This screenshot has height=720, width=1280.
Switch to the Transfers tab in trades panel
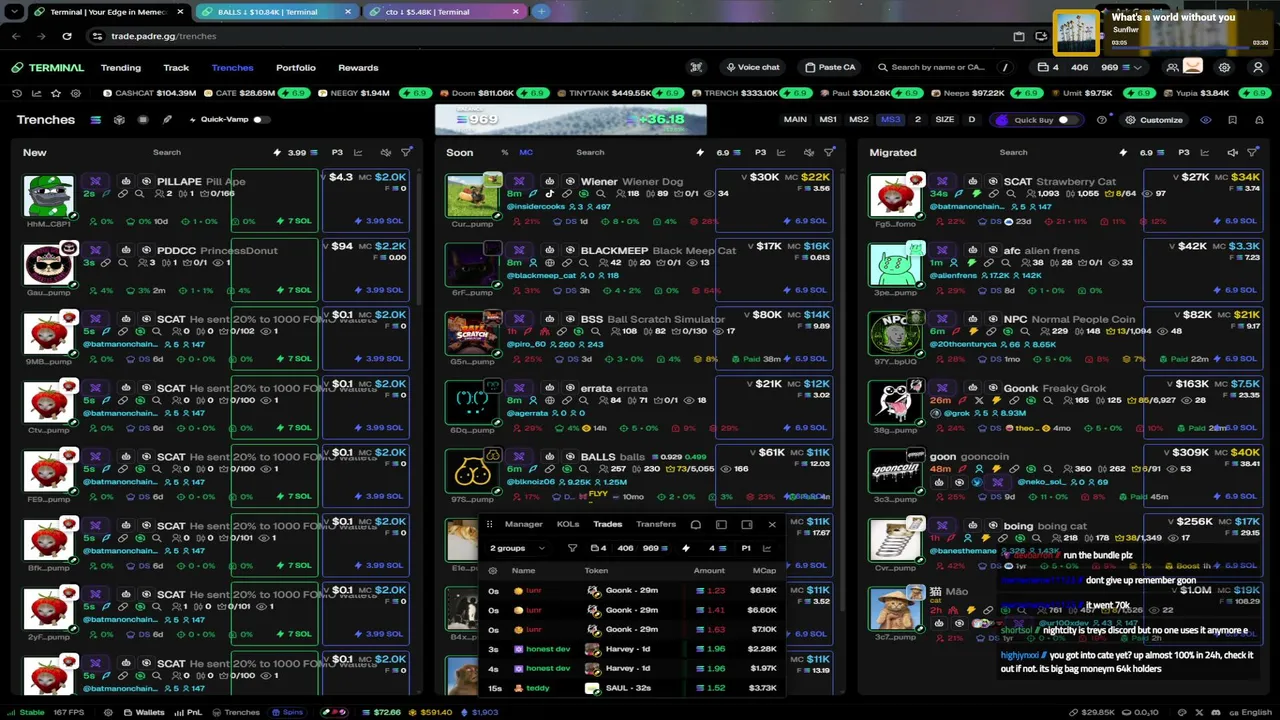pos(656,524)
